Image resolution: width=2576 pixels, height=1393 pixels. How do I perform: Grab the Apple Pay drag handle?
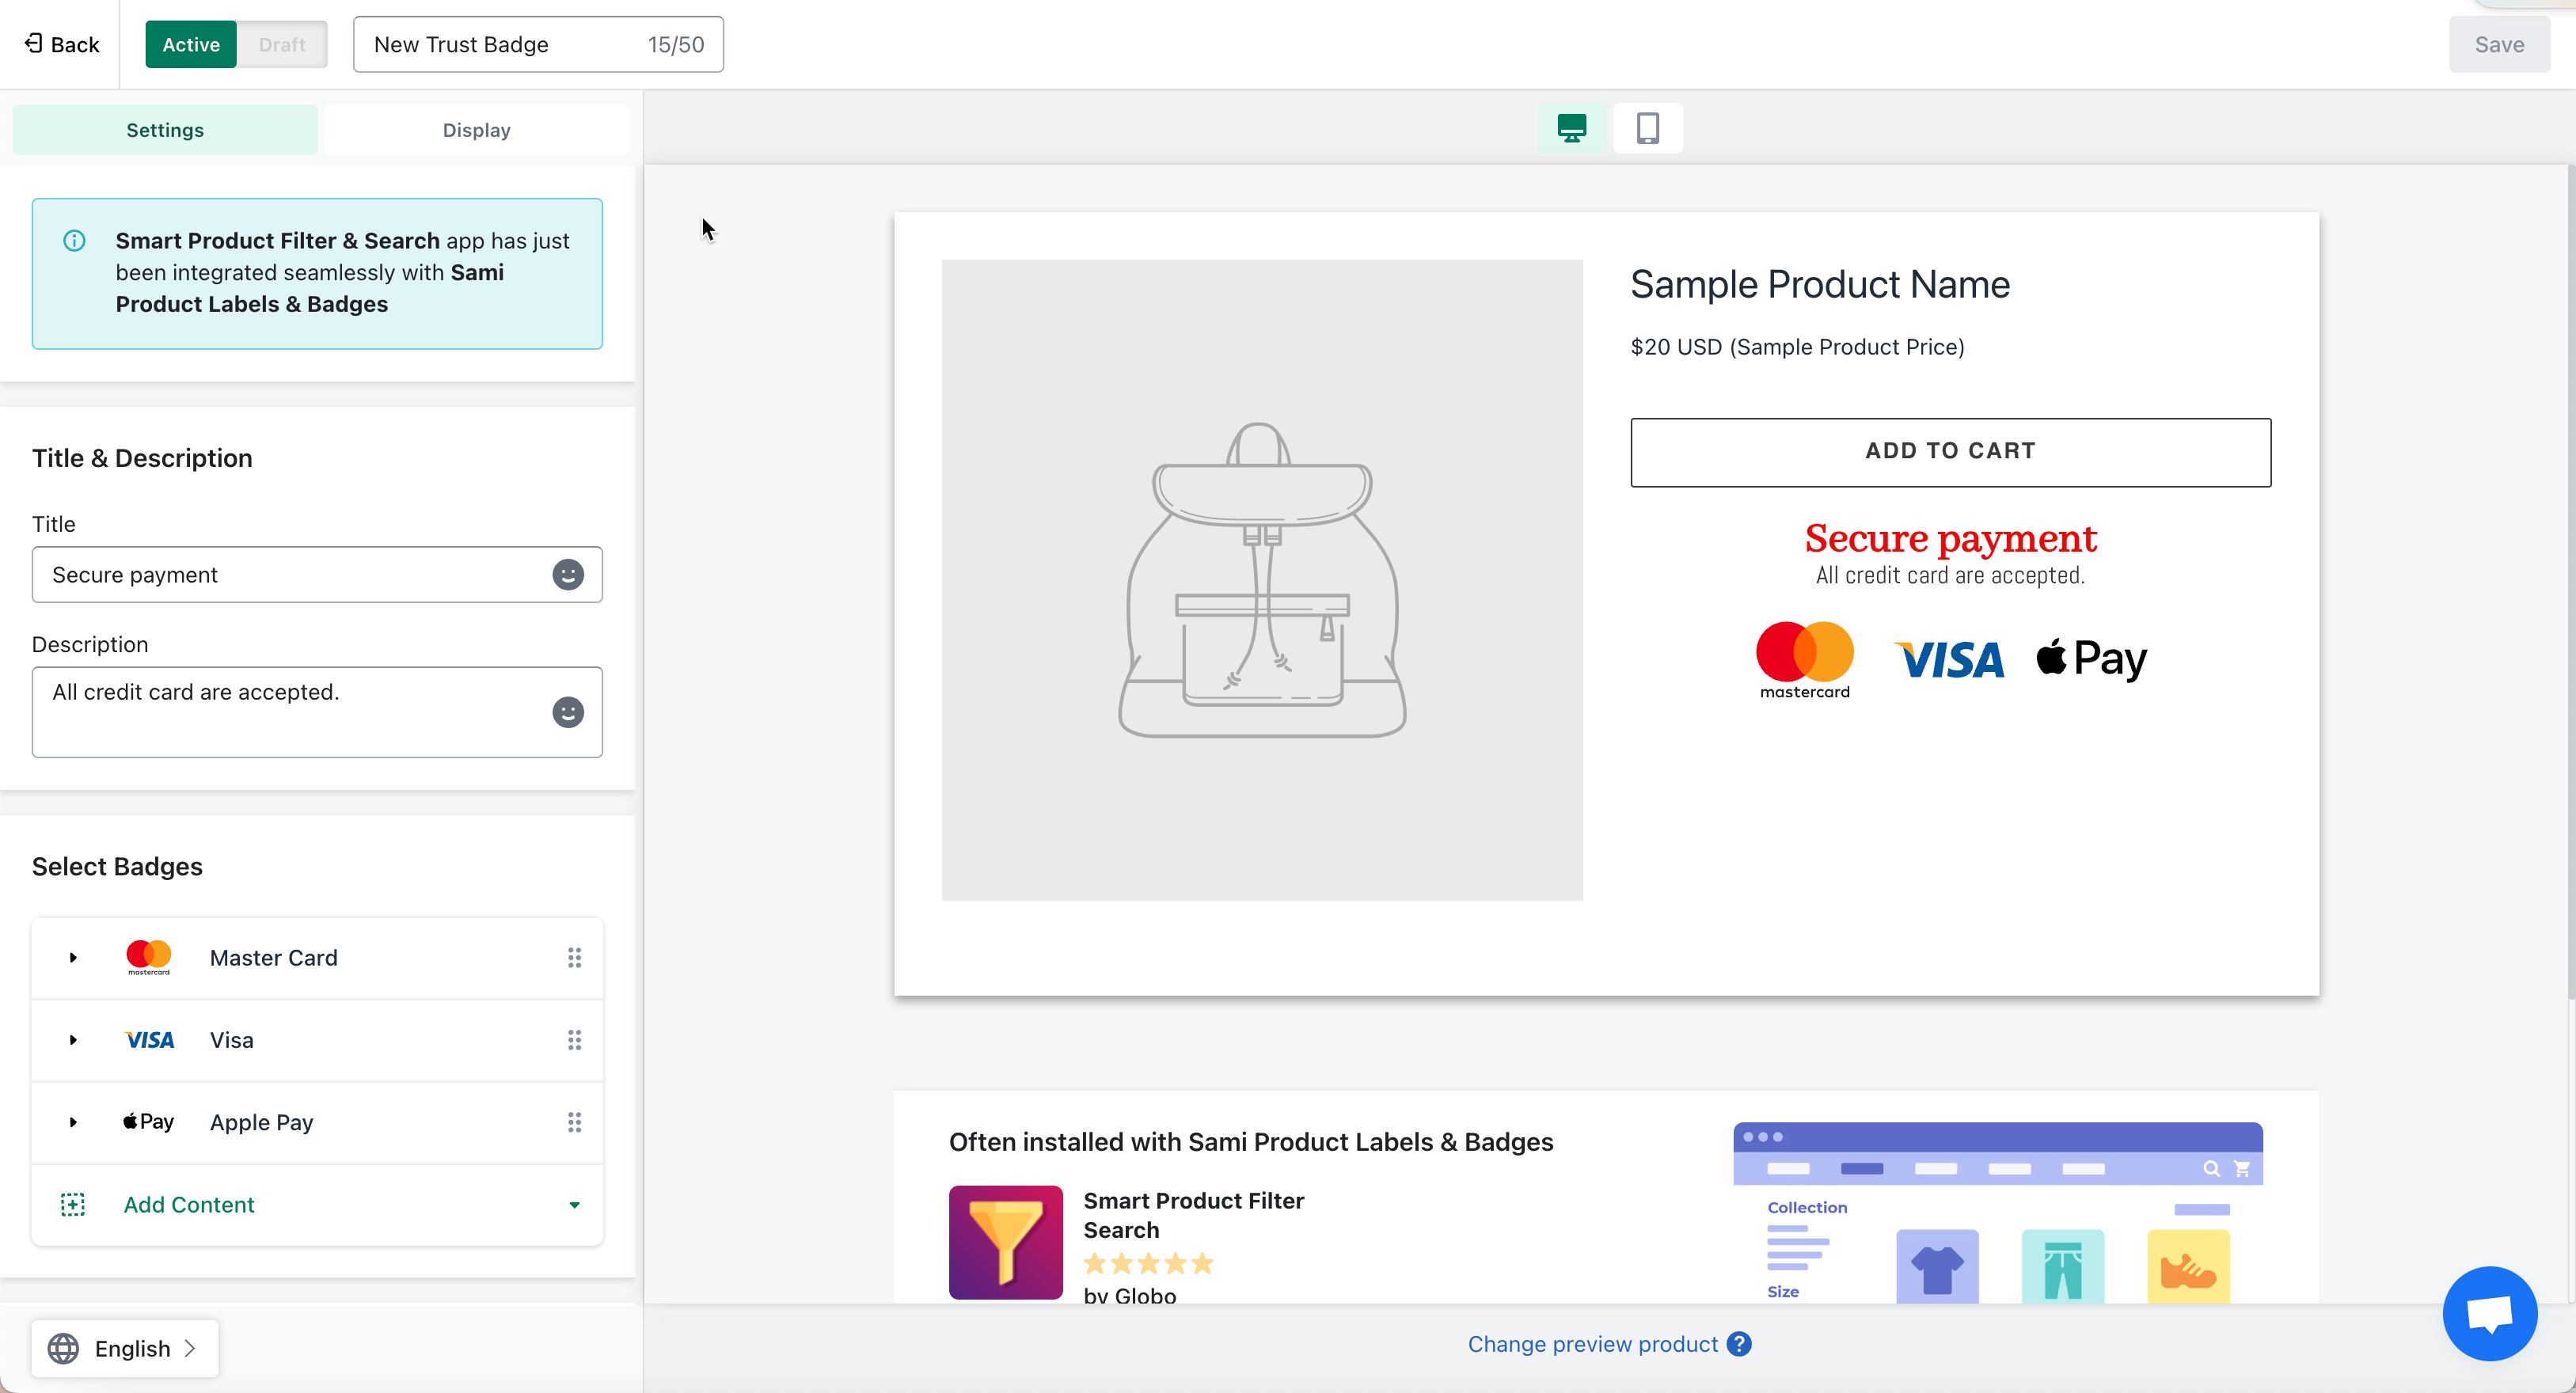(x=574, y=1122)
